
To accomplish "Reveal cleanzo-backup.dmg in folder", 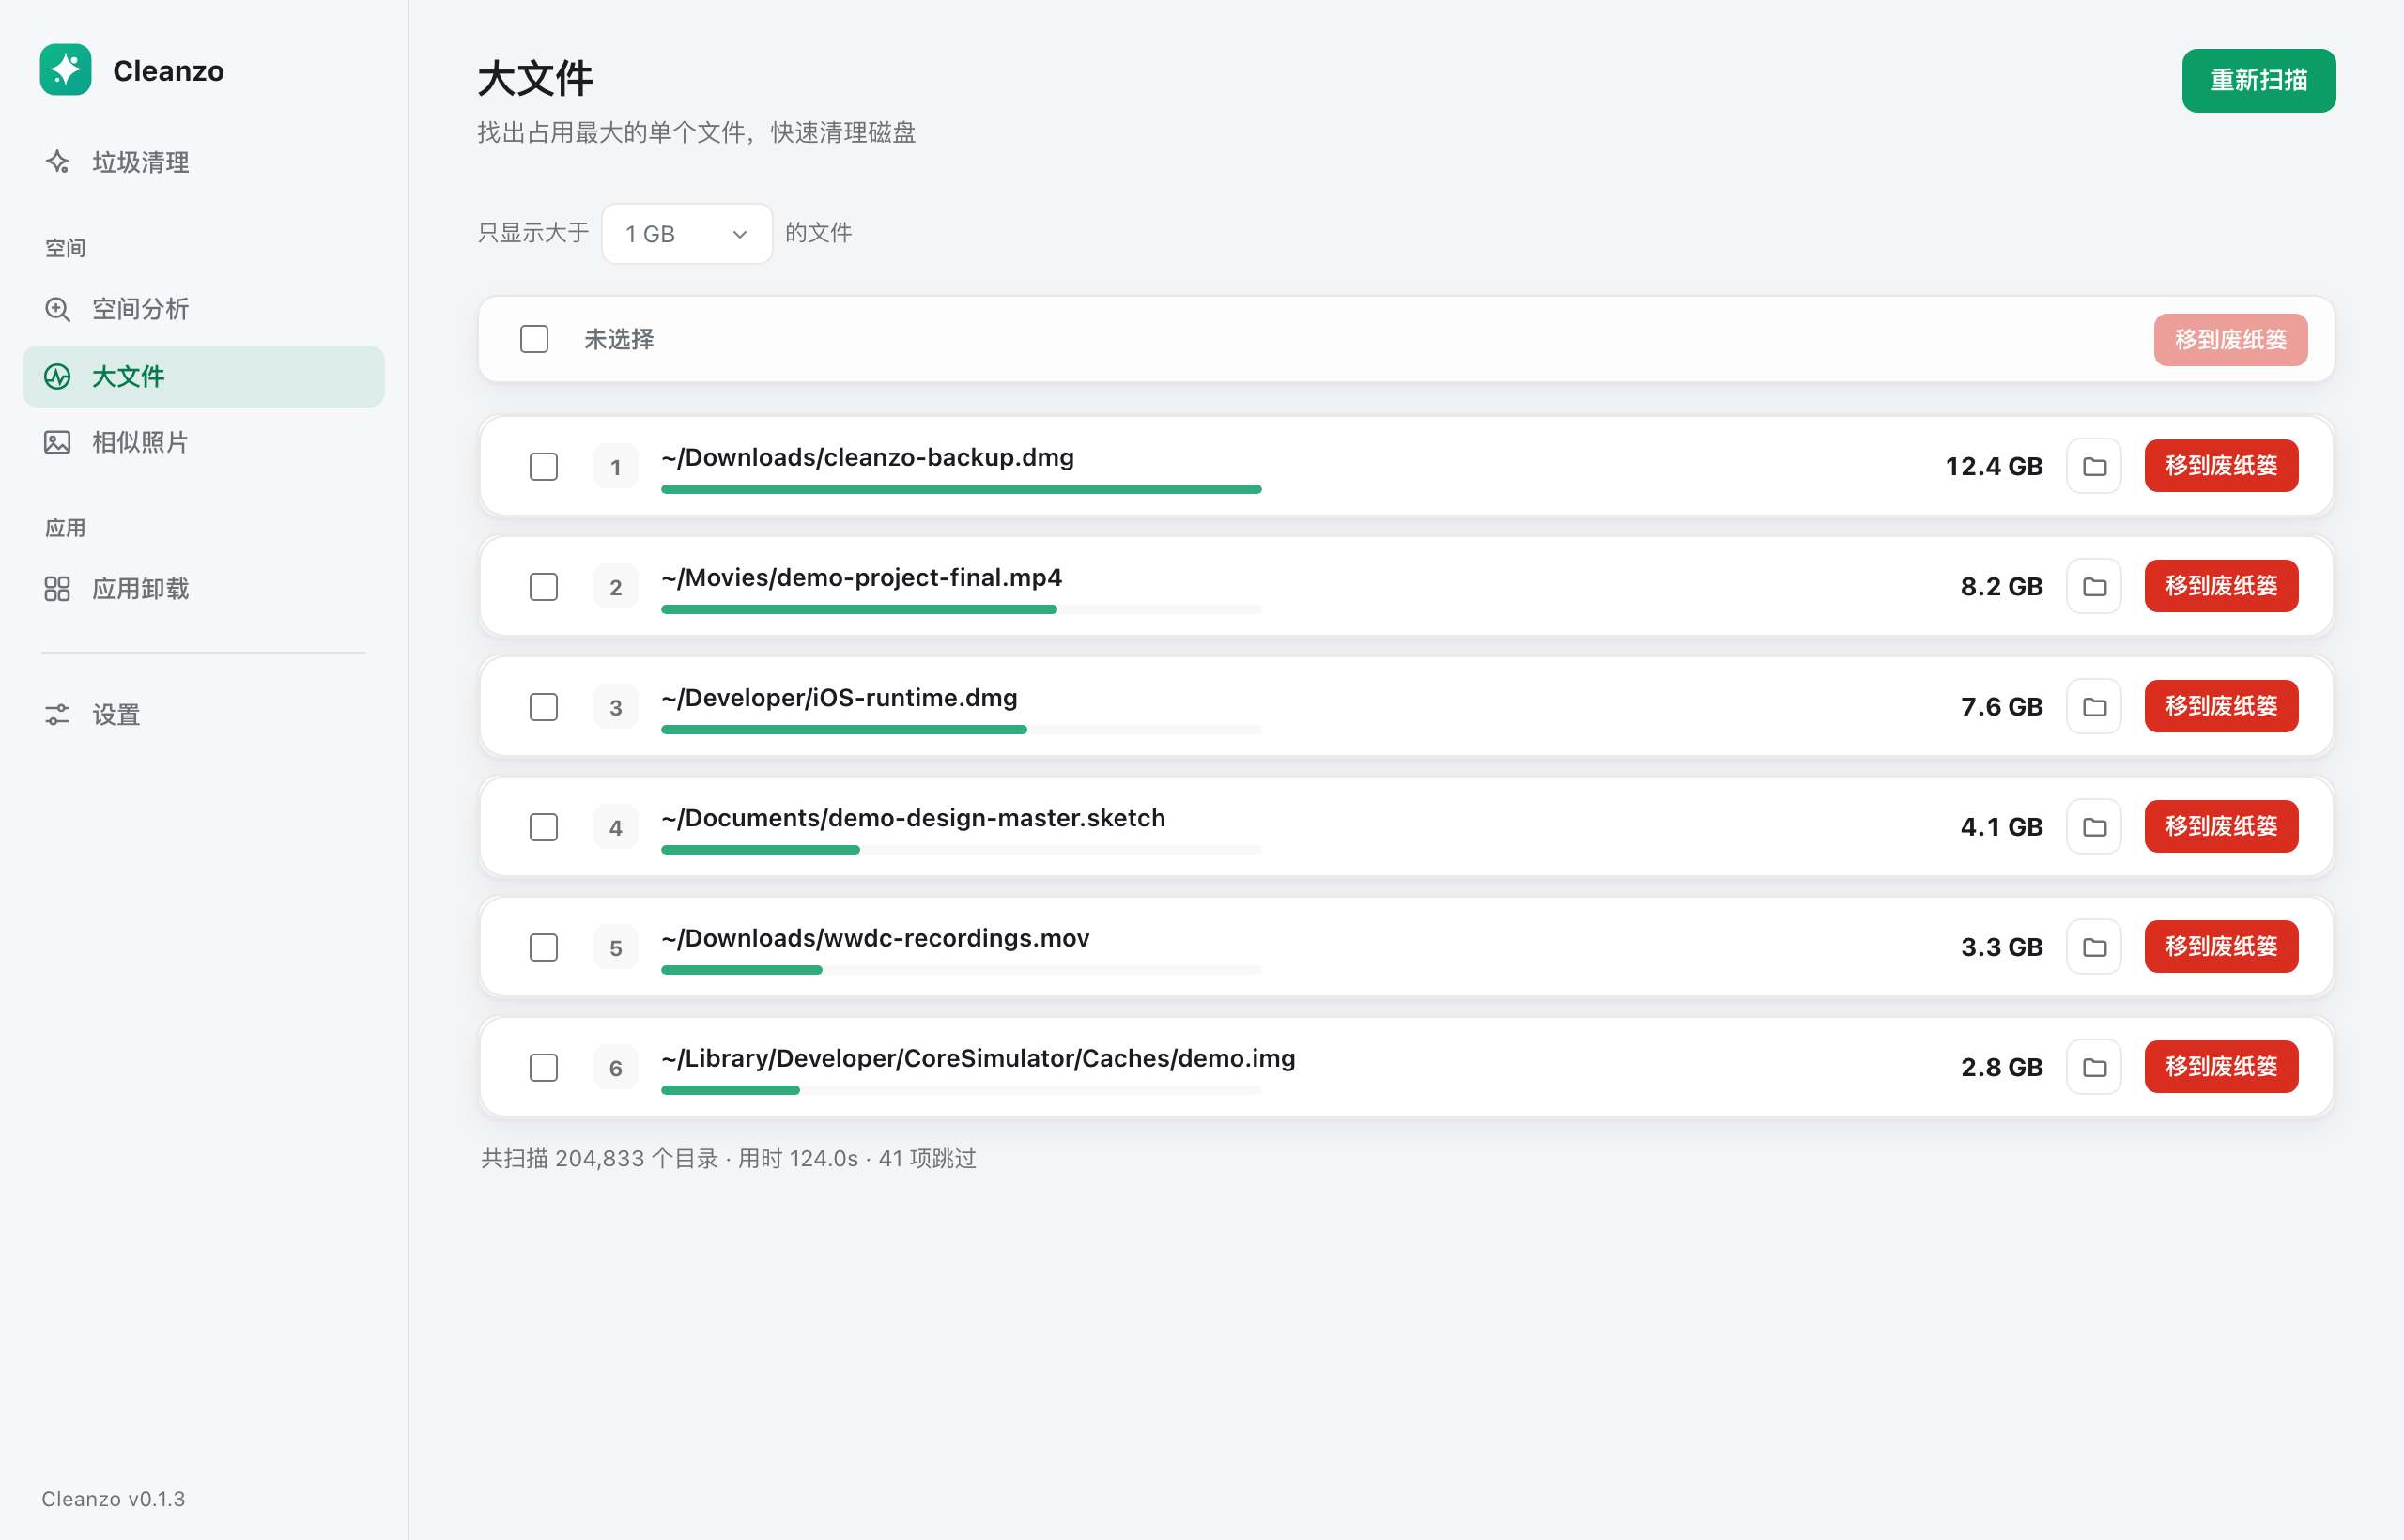I will [2094, 466].
